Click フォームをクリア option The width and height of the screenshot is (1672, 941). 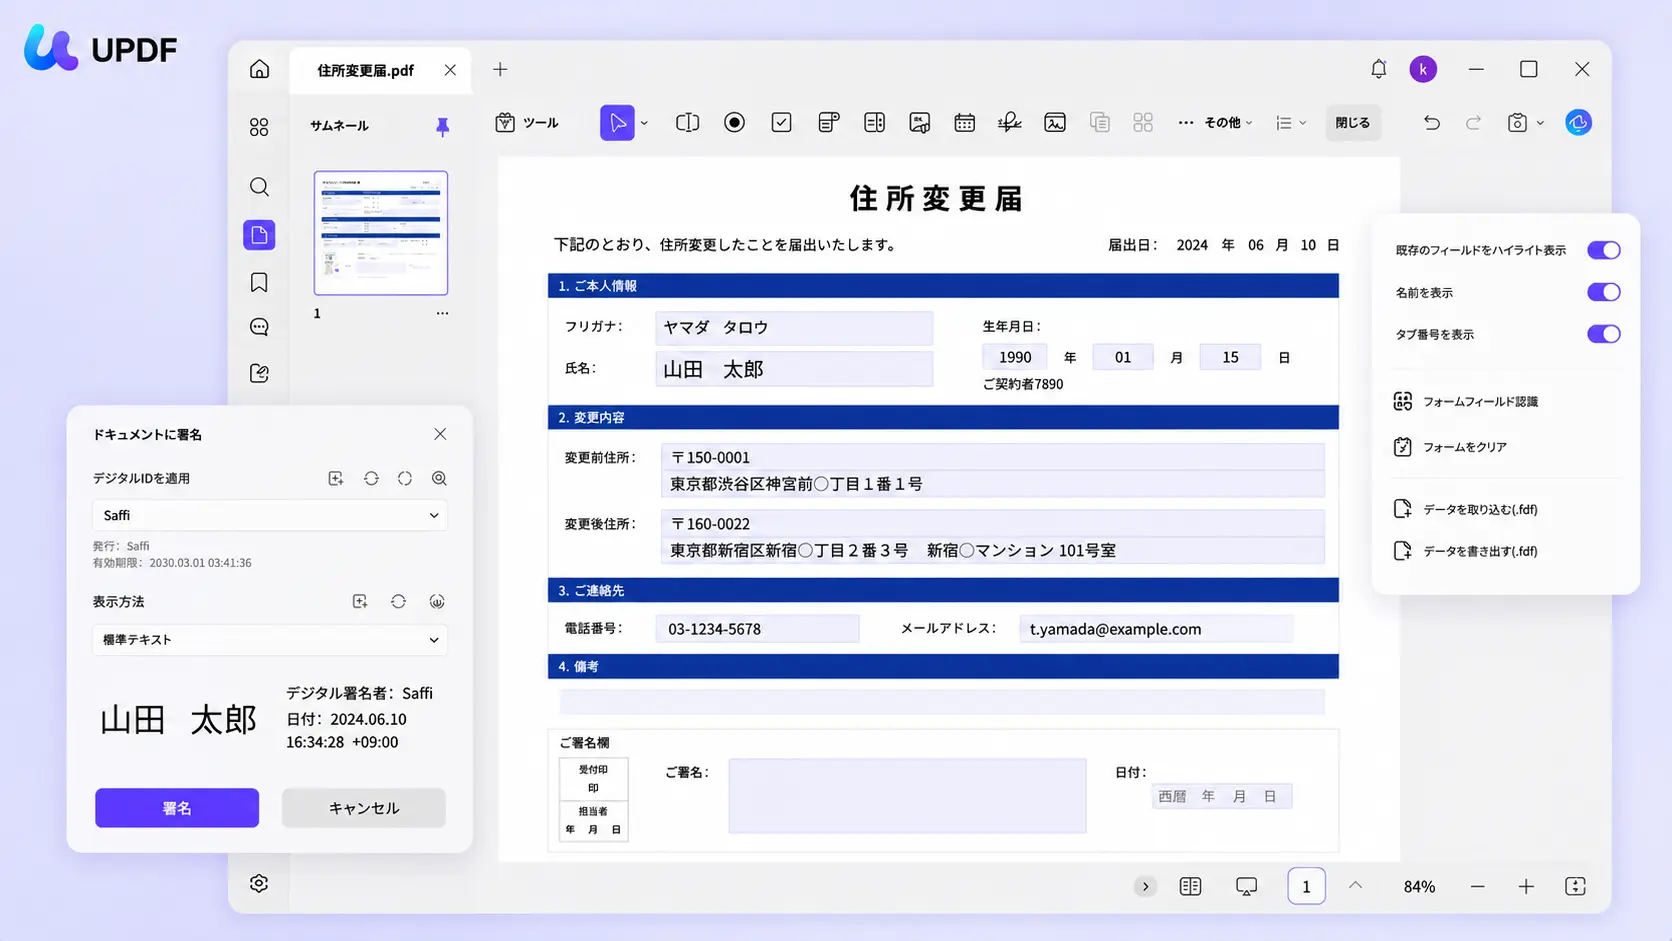pos(1450,447)
